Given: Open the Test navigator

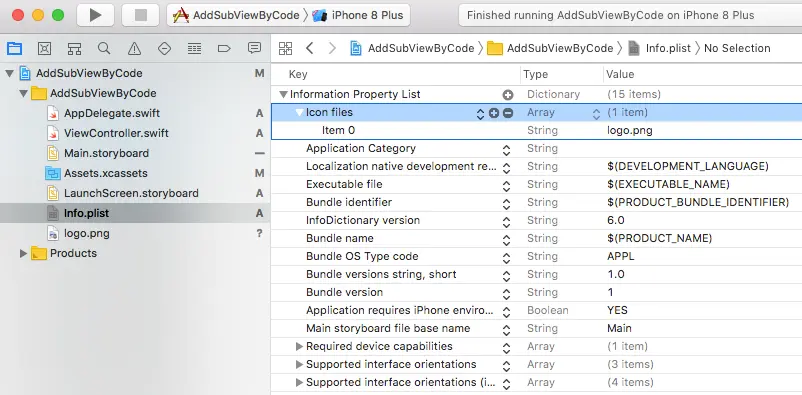Looking at the screenshot, I should point(164,49).
